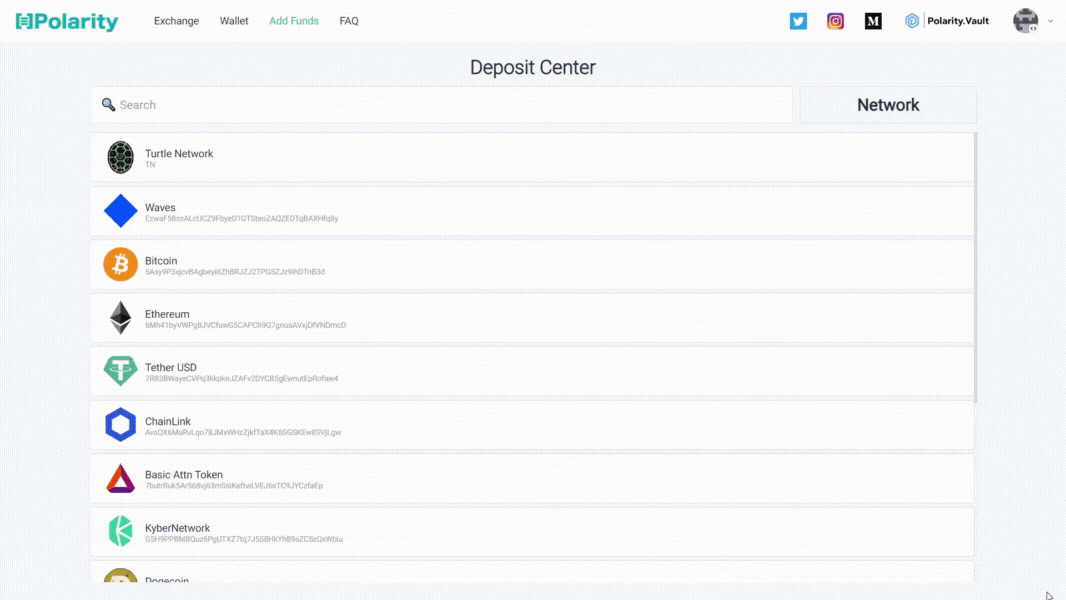1066x600 pixels.
Task: Click the Bitcoin asset ID string
Action: pyautogui.click(x=235, y=272)
